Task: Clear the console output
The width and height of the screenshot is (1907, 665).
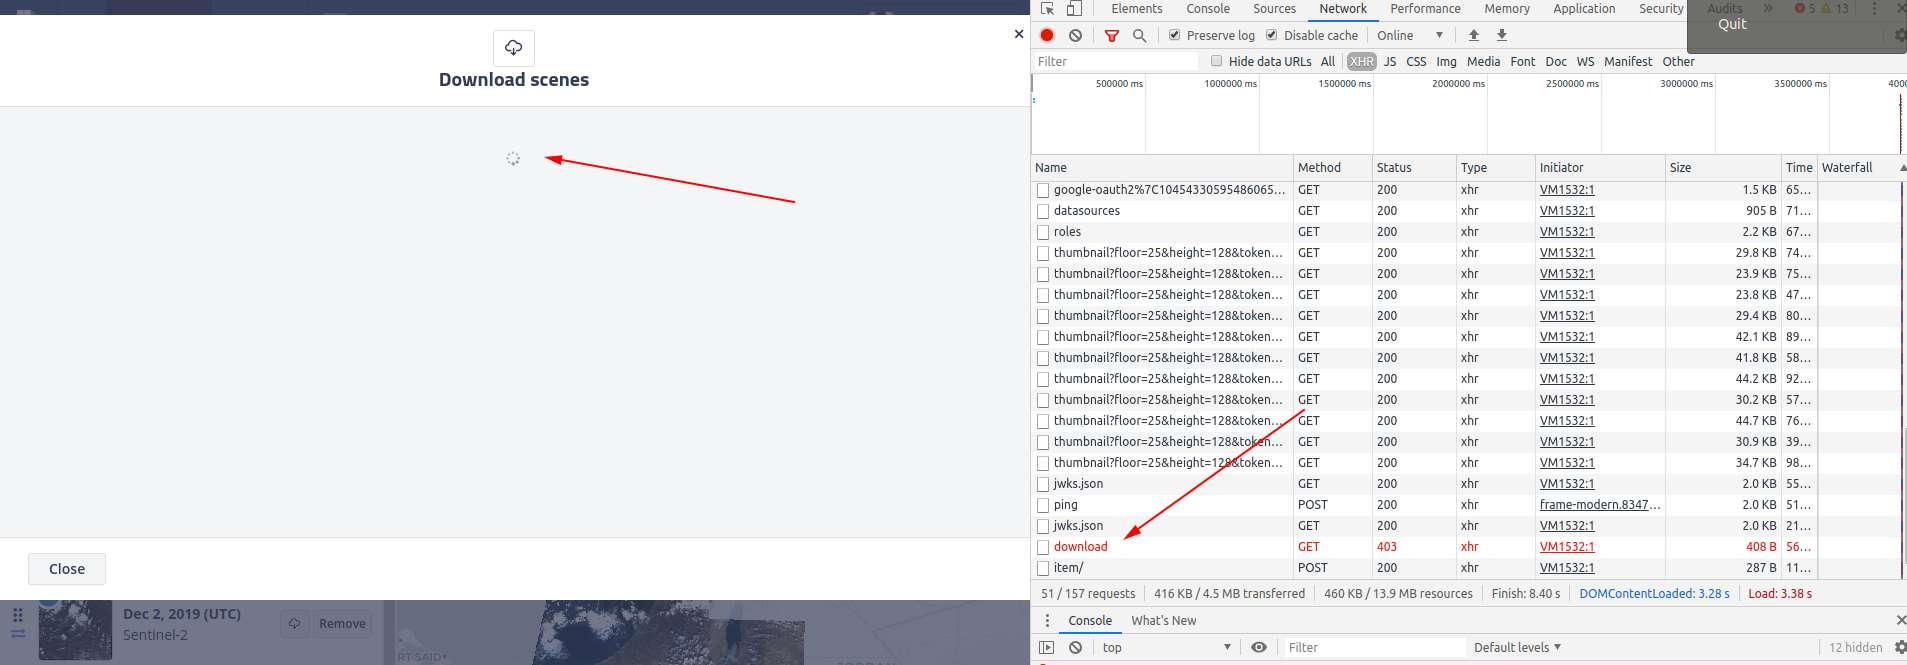Action: [x=1075, y=647]
